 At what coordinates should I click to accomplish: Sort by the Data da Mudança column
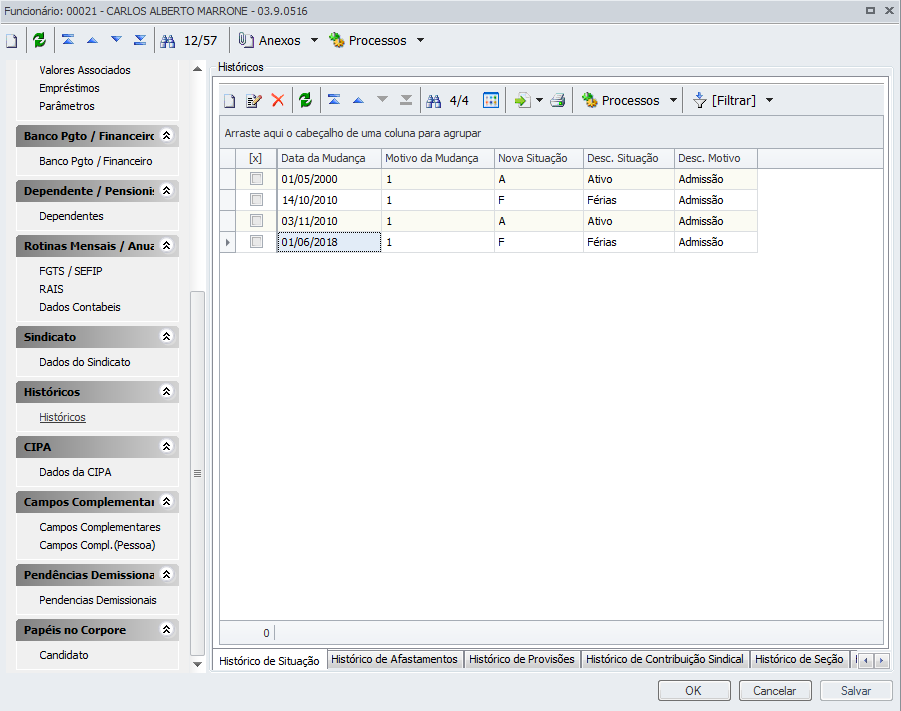329,158
